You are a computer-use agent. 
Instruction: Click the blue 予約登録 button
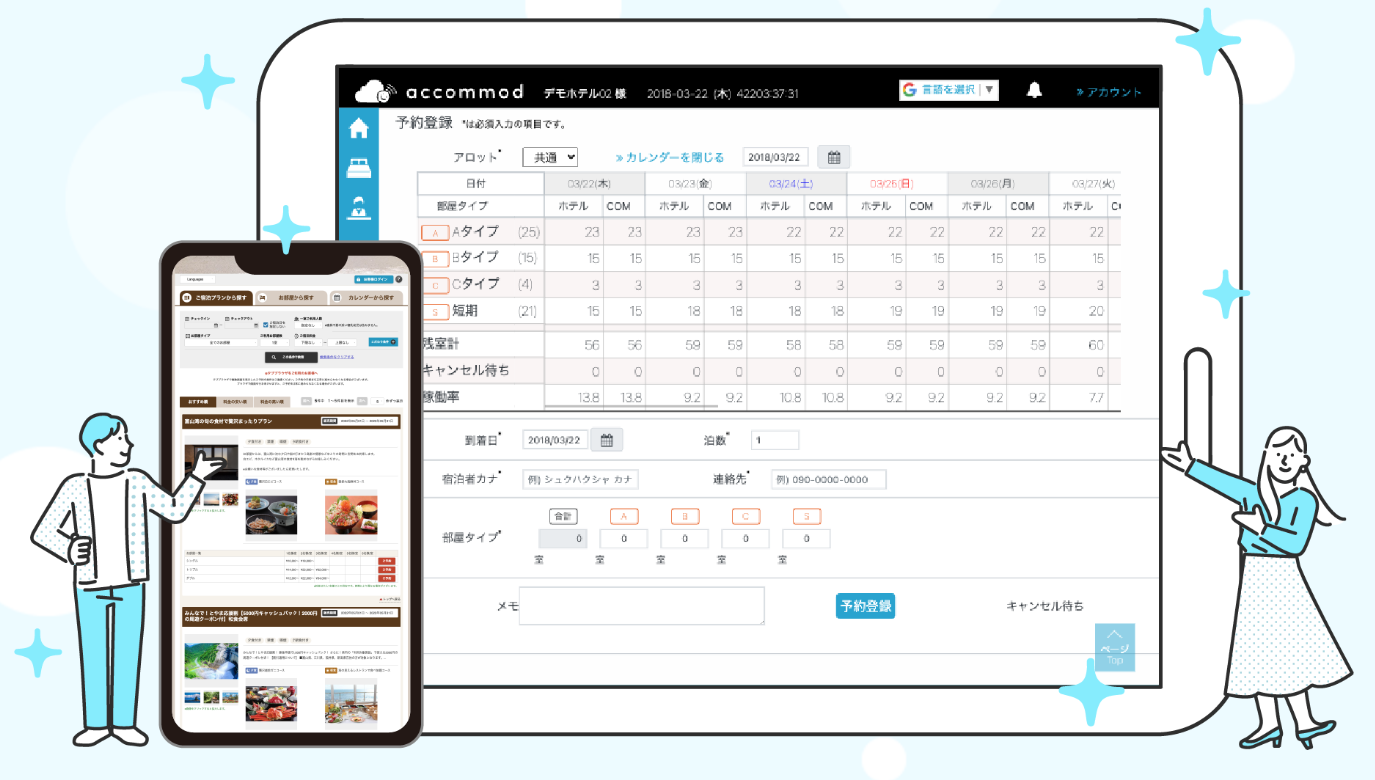click(865, 606)
